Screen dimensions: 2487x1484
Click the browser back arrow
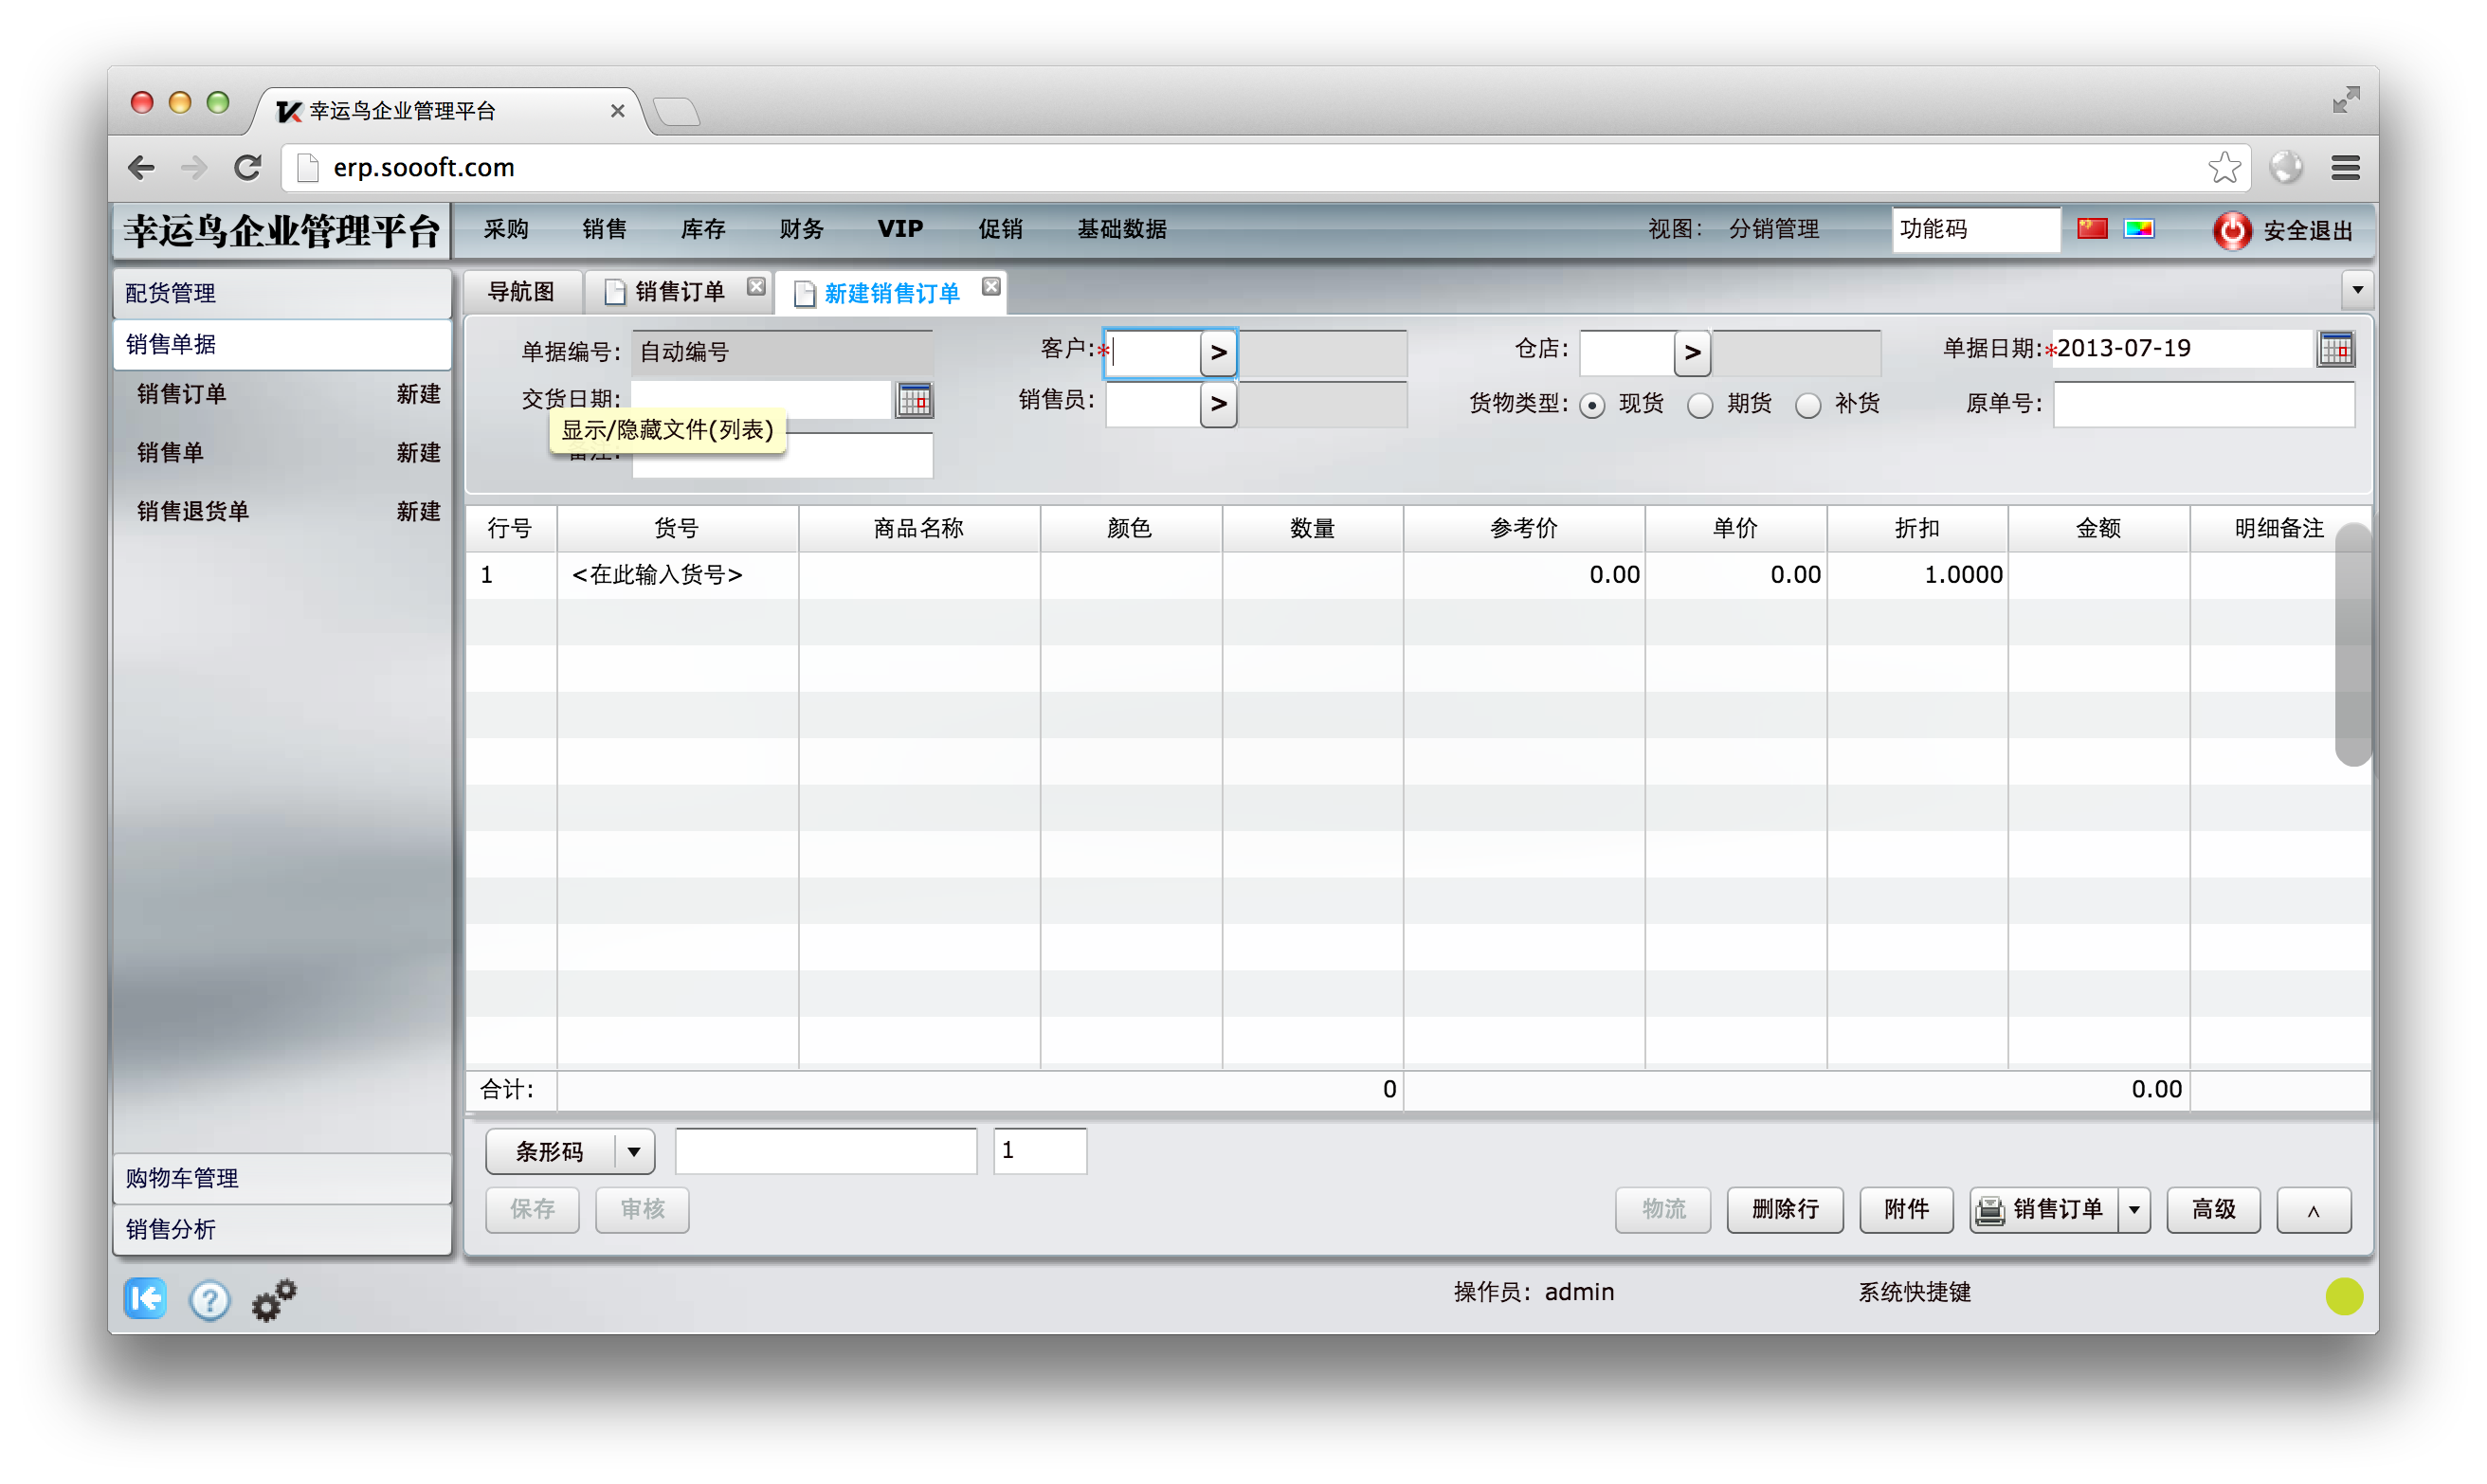coord(142,167)
